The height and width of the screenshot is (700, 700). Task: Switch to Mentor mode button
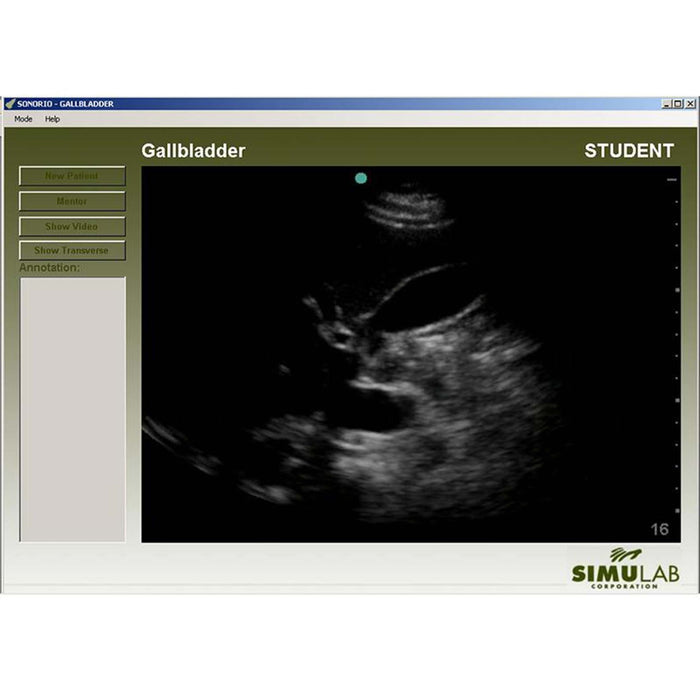click(x=72, y=201)
